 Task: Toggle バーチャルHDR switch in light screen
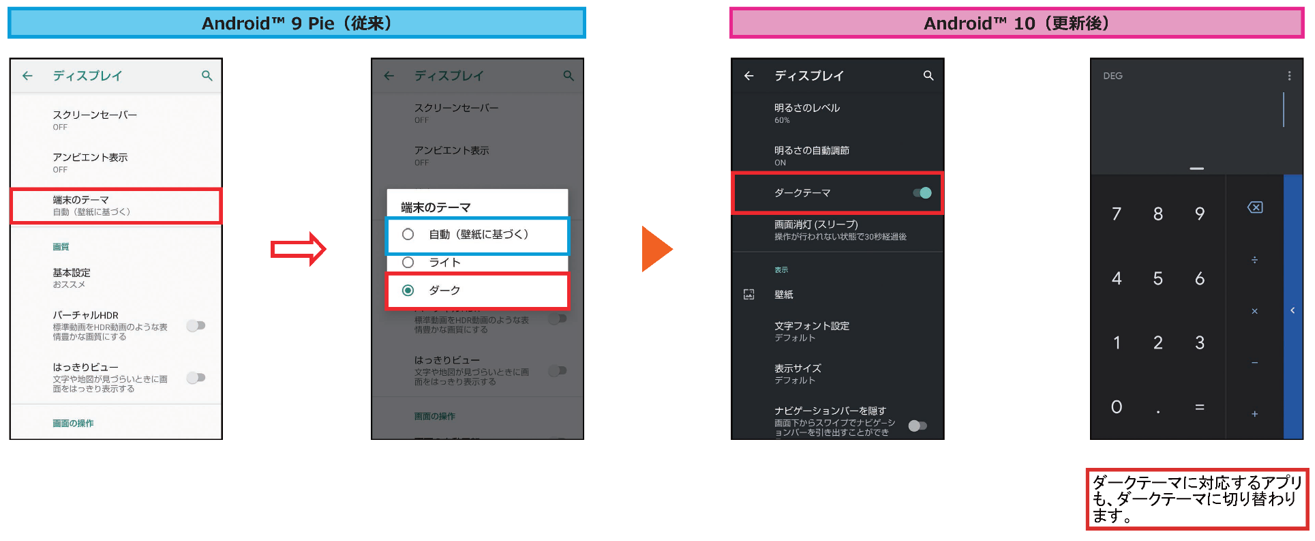196,326
